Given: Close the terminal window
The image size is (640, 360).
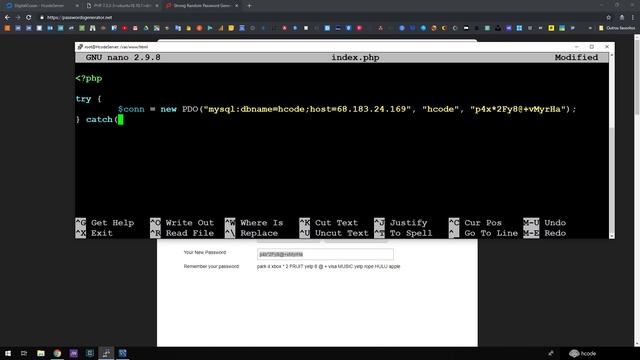Looking at the screenshot, I should [x=607, y=47].
